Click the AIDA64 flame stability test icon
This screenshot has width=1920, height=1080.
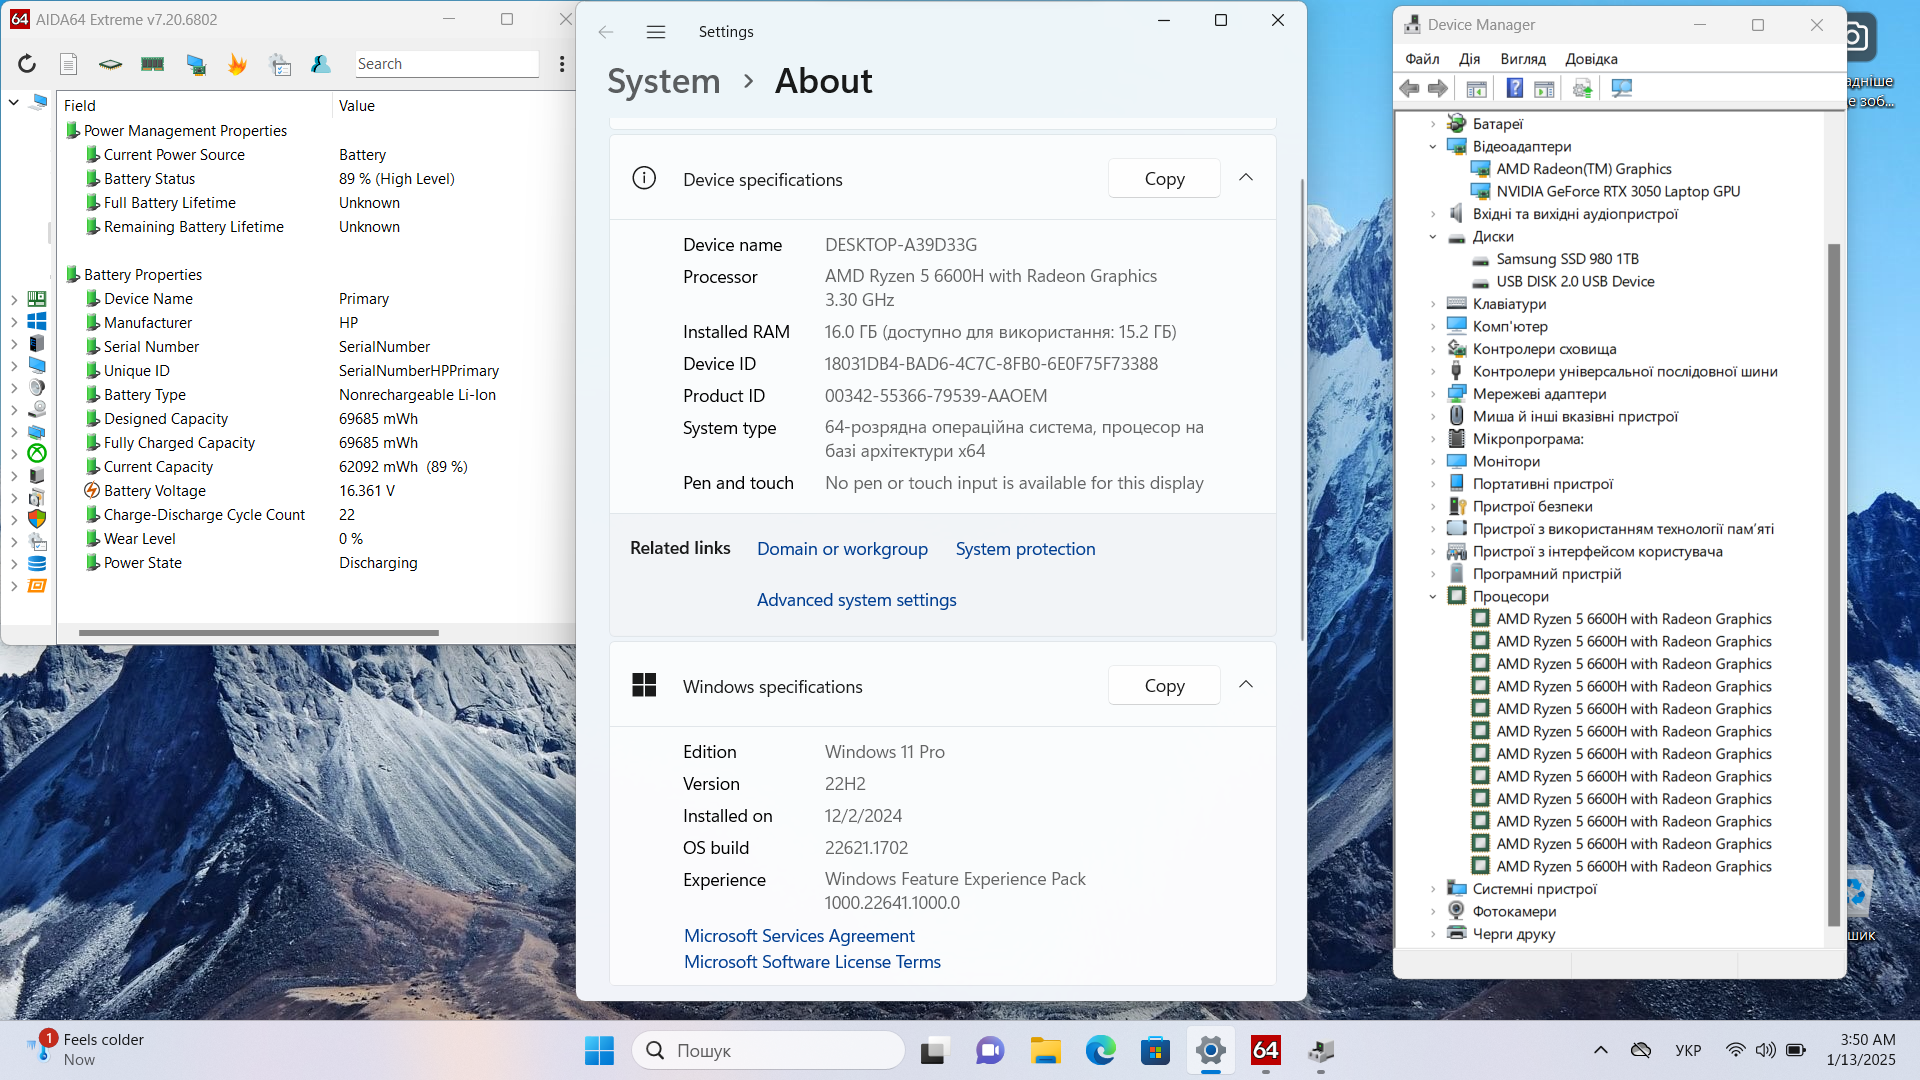coord(237,64)
